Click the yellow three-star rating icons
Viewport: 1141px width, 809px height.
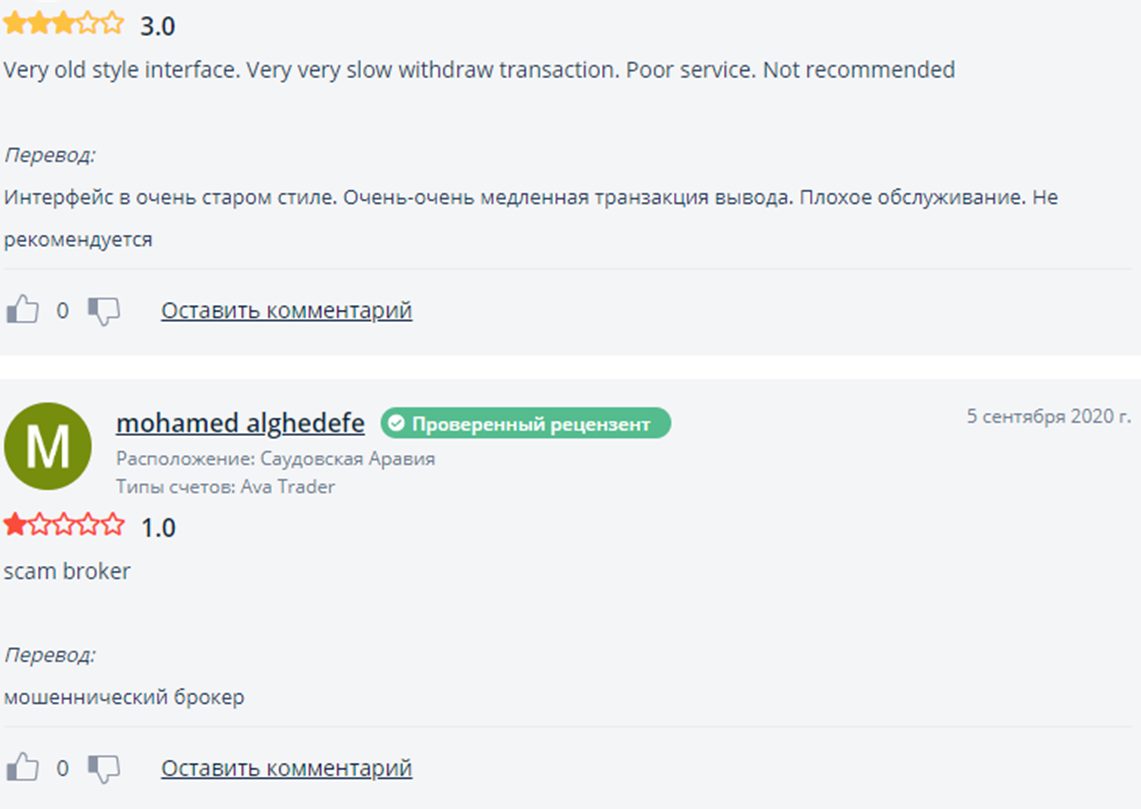pyautogui.click(x=64, y=23)
